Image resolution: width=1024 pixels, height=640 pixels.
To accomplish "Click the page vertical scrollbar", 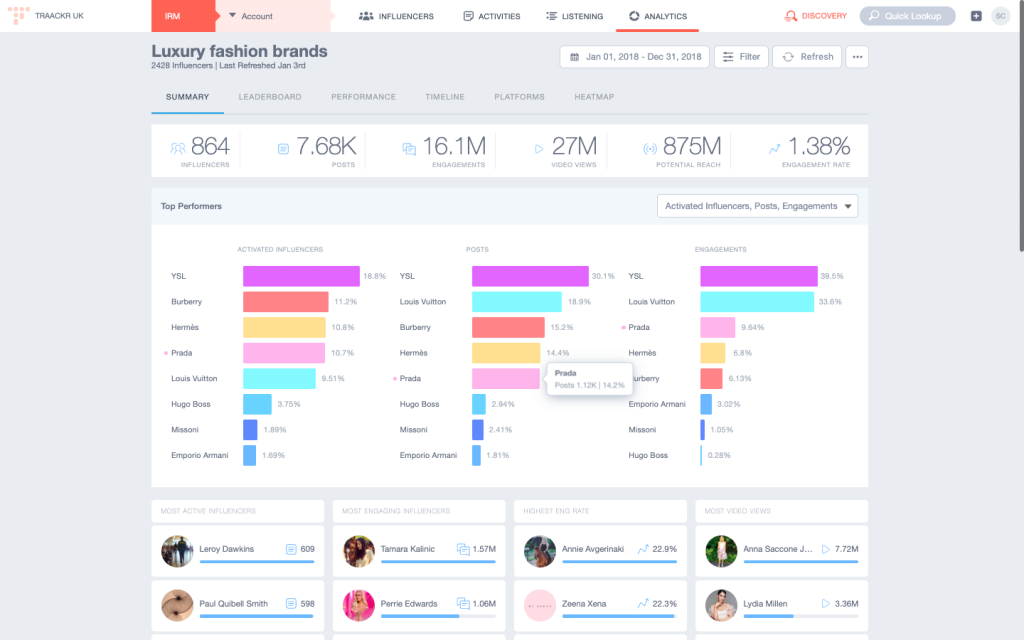I will pyautogui.click(x=1021, y=127).
